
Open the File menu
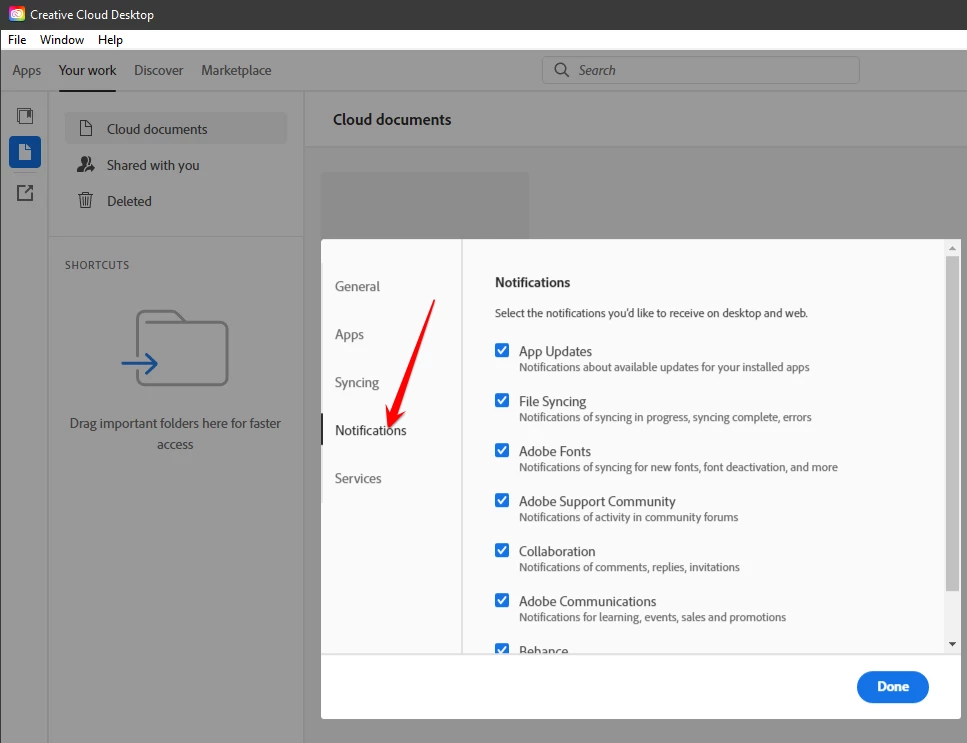pyautogui.click(x=17, y=39)
